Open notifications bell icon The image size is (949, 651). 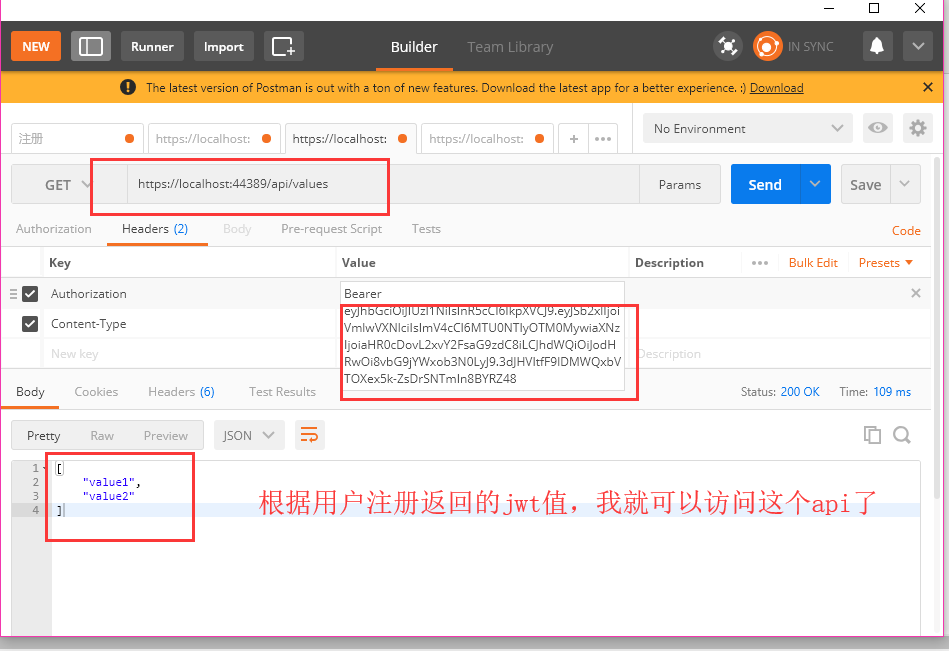[876, 47]
